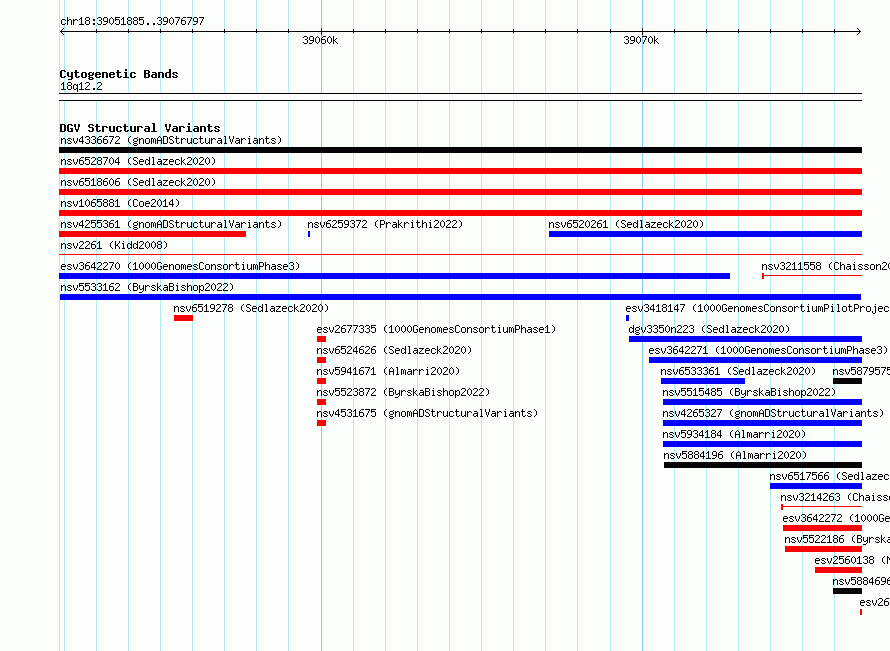Click the right arrow end of ruler
The width and height of the screenshot is (890, 651).
pos(859,32)
